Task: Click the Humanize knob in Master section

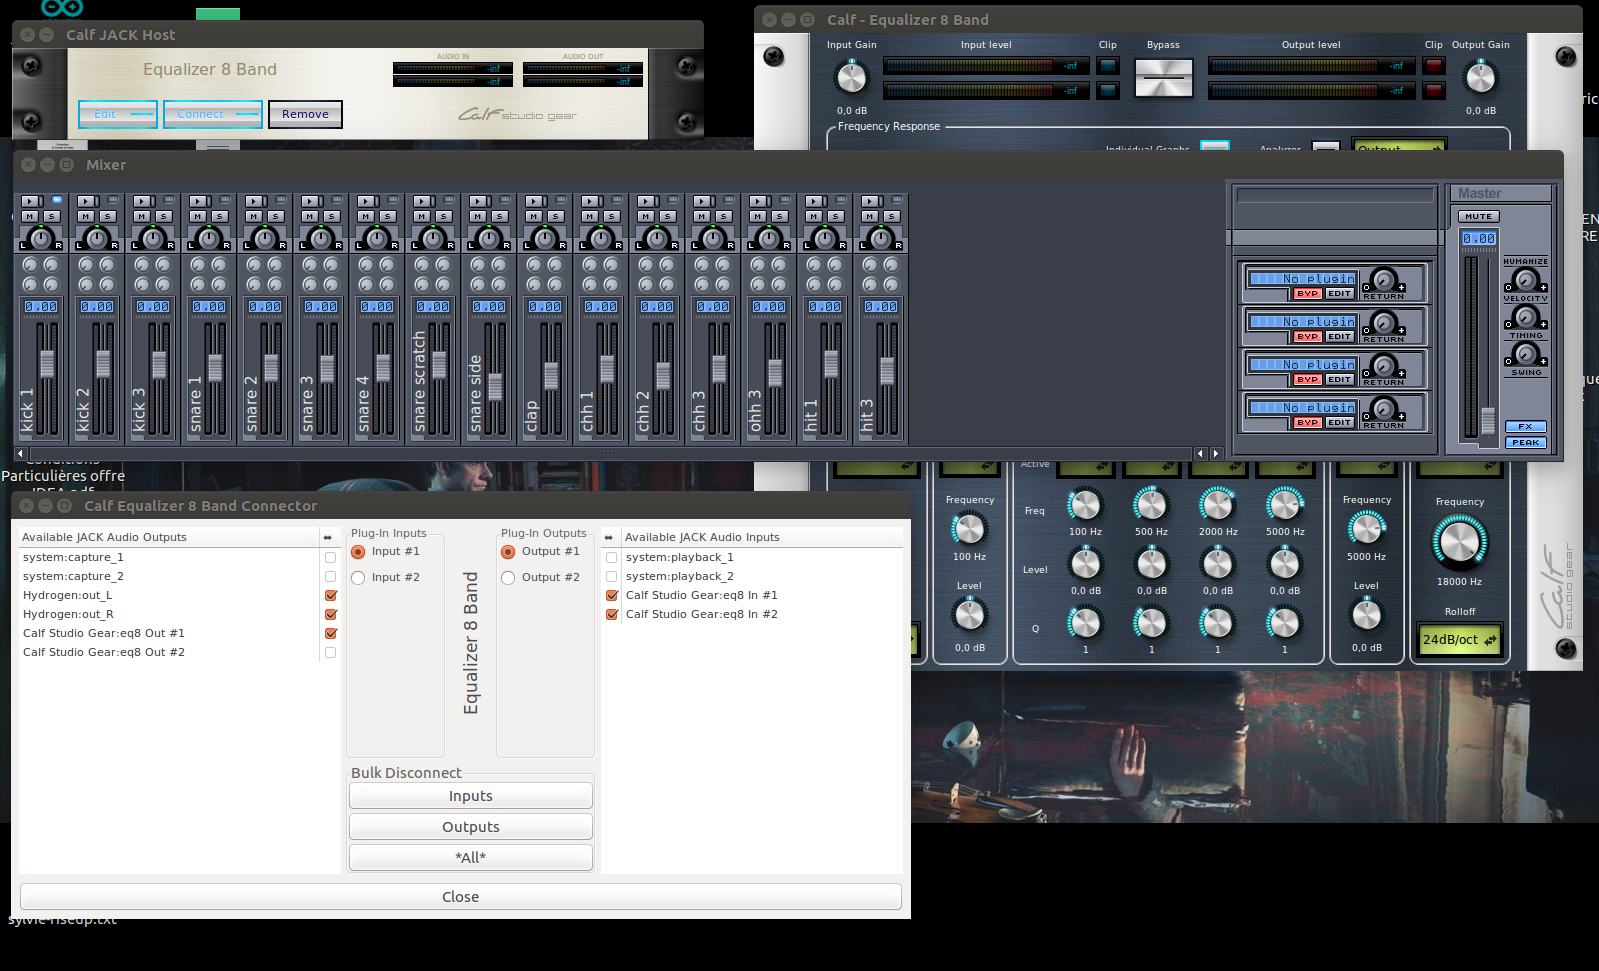Action: 1525,280
